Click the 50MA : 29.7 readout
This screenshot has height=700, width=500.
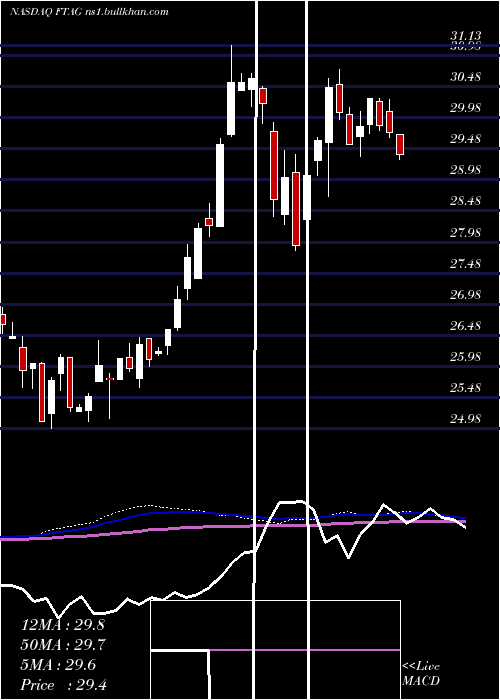coord(63,645)
